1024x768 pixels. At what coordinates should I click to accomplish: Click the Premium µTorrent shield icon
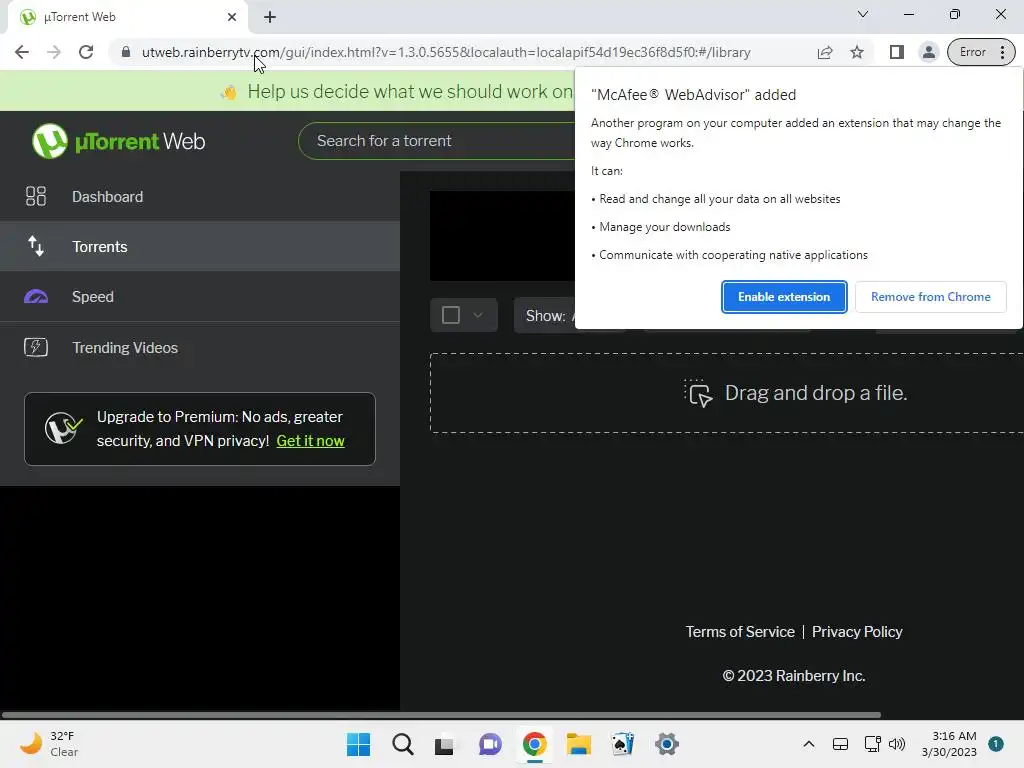point(63,428)
